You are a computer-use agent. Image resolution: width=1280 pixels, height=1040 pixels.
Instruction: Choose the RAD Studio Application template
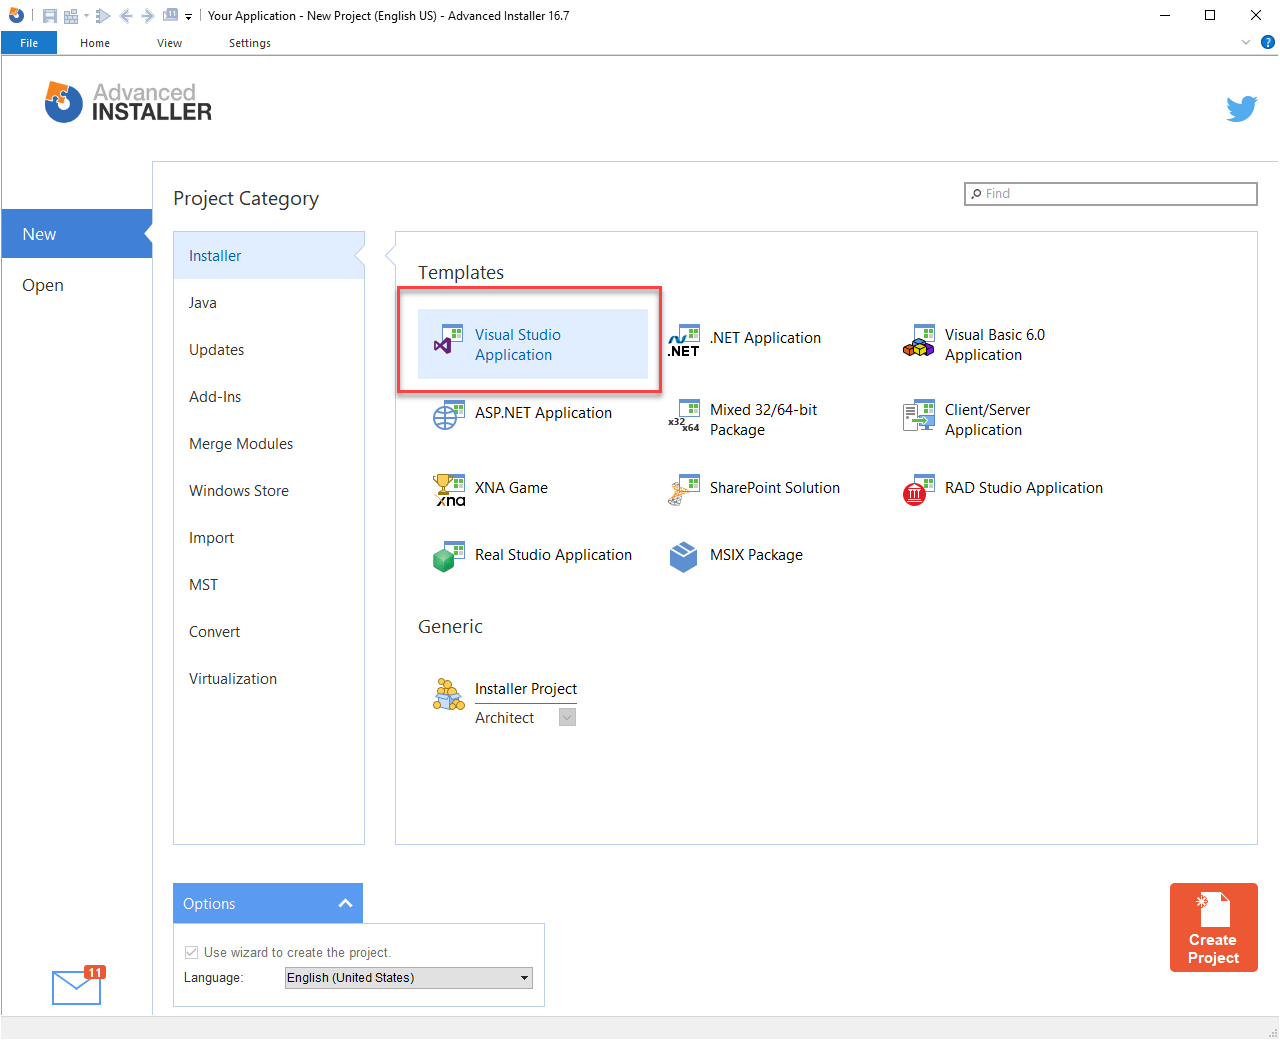click(x=916, y=489)
